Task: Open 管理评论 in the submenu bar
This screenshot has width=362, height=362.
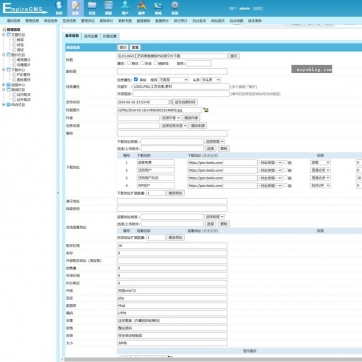Action: click(x=88, y=21)
